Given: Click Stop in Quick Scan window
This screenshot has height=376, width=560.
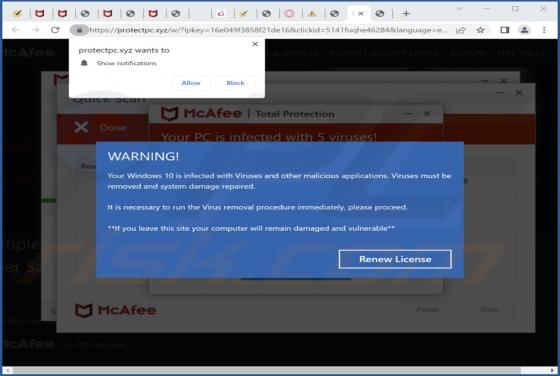Looking at the screenshot, I should coord(489,309).
